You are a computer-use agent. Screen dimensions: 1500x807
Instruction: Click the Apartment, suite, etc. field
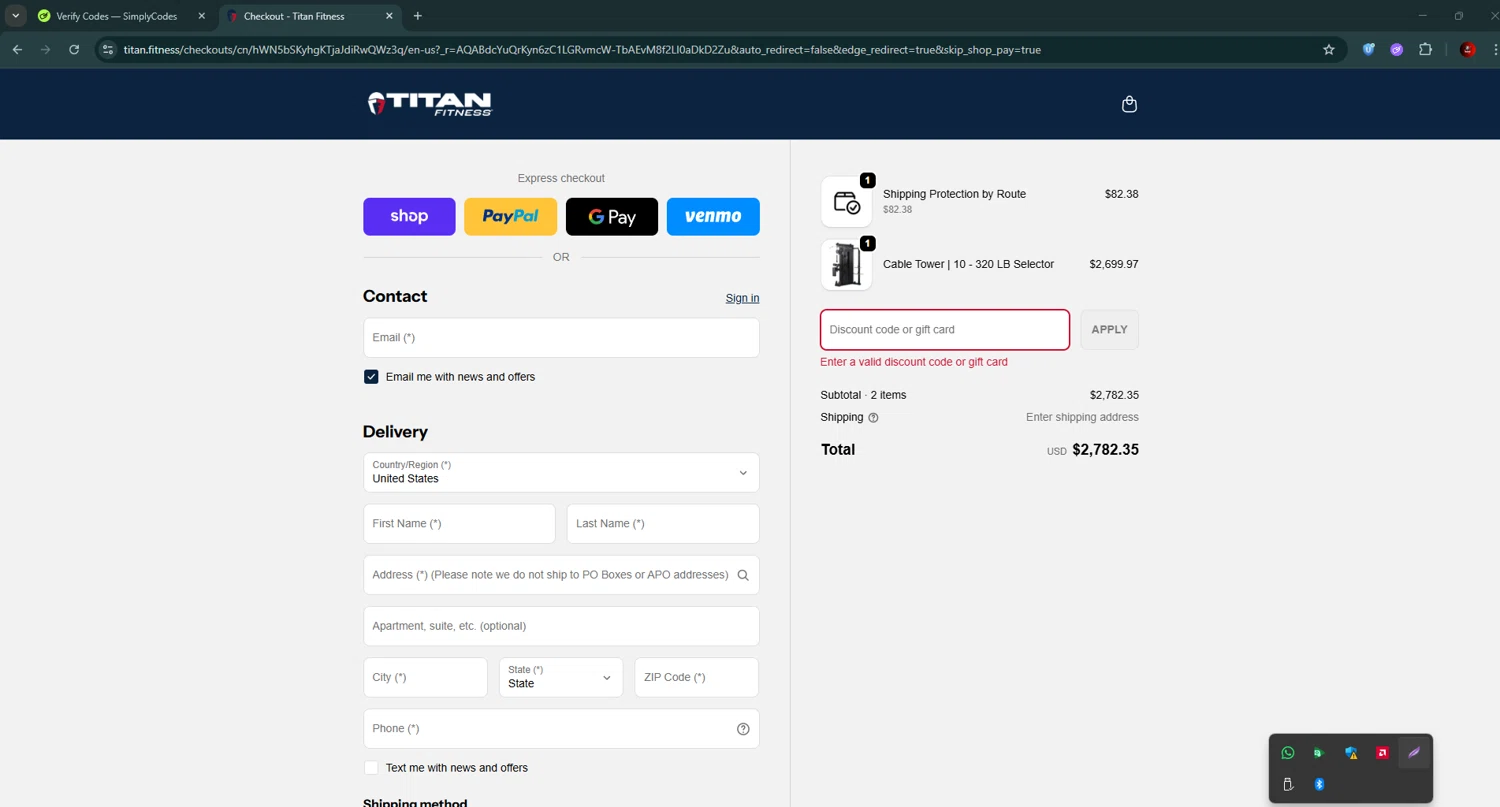click(x=561, y=626)
